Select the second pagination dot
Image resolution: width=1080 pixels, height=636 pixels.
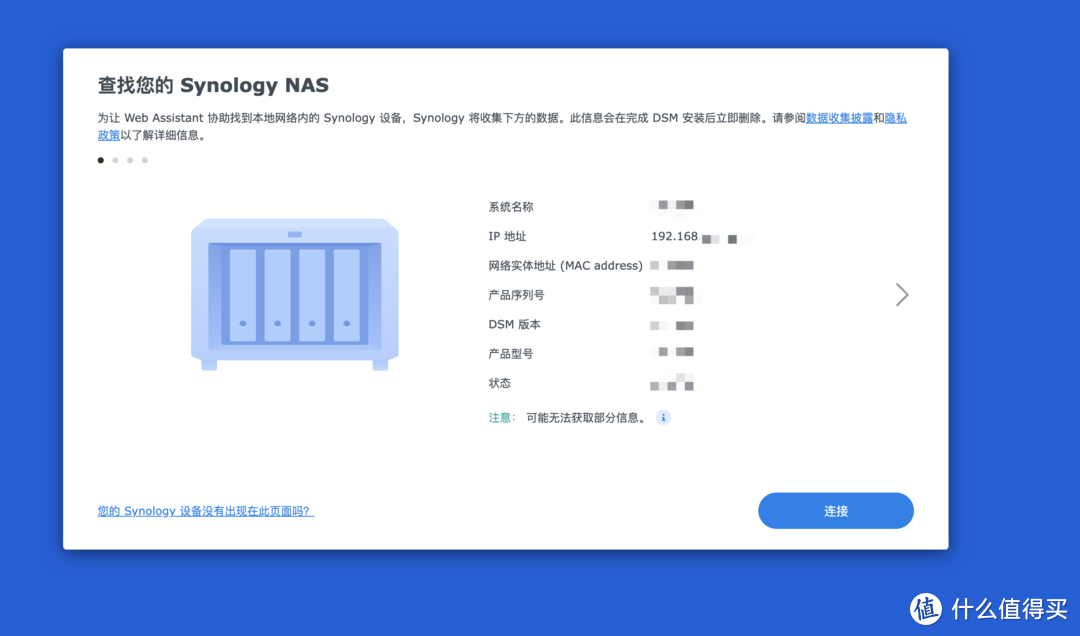[115, 160]
